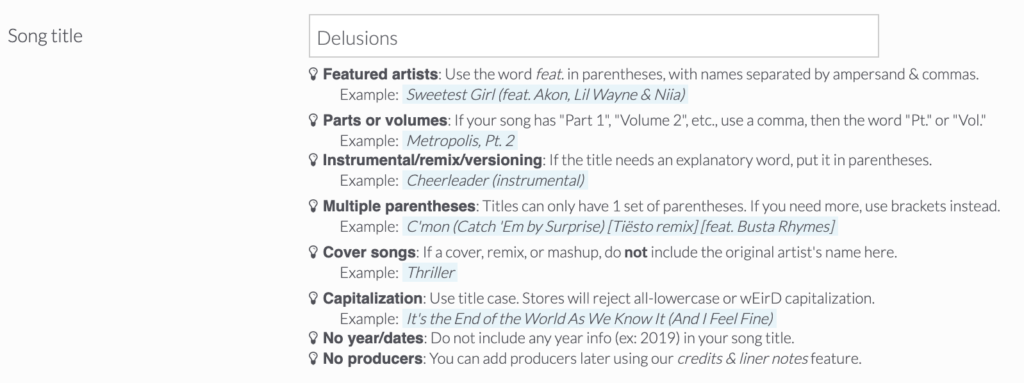Click lightbulb icon beside No producers
Viewport: 1024px width, 383px height.
(x=313, y=358)
